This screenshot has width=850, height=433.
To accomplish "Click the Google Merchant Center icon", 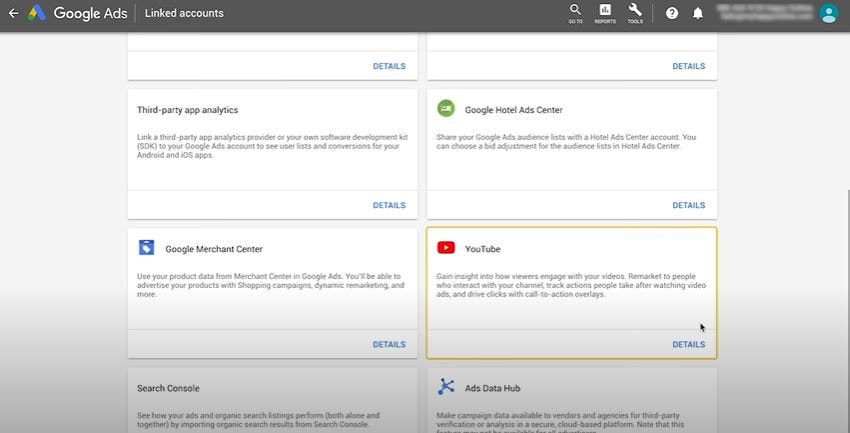I will coord(146,248).
